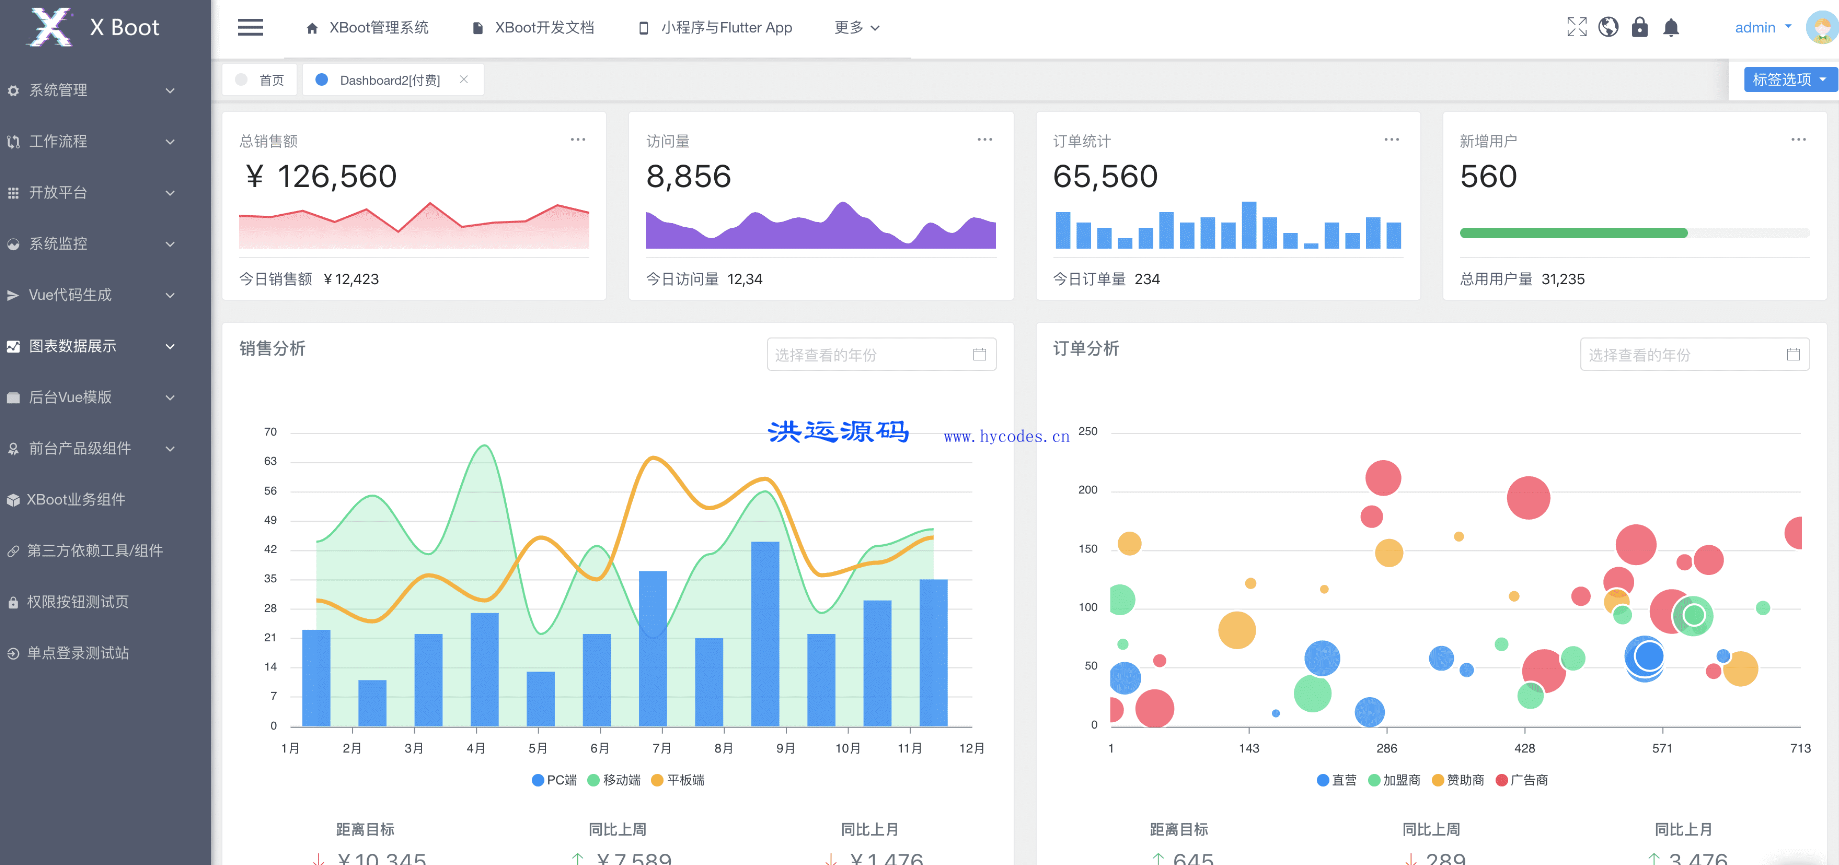This screenshot has width=1839, height=865.
Task: Open XBoot开发文档 navigation item
Action: point(533,28)
